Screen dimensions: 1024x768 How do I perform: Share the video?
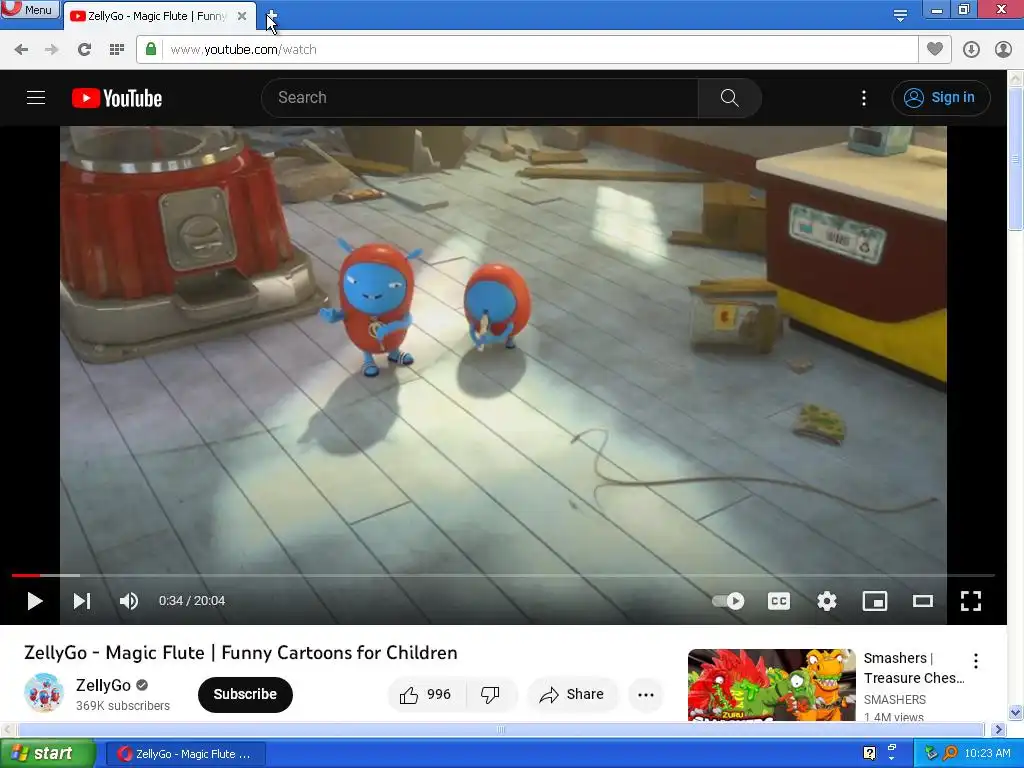[x=571, y=694]
